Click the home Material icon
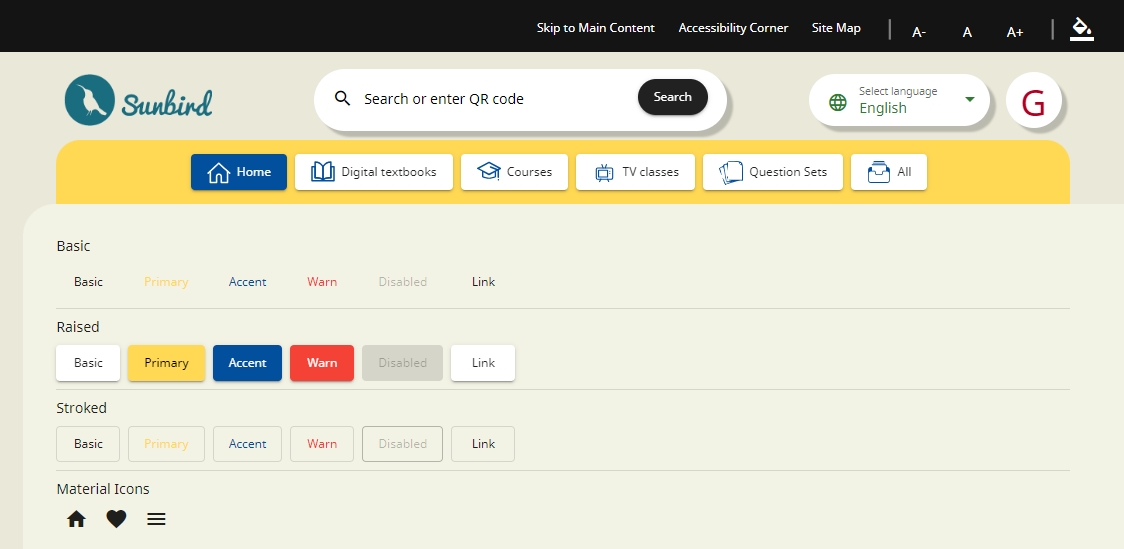The image size is (1124, 549). [76, 519]
